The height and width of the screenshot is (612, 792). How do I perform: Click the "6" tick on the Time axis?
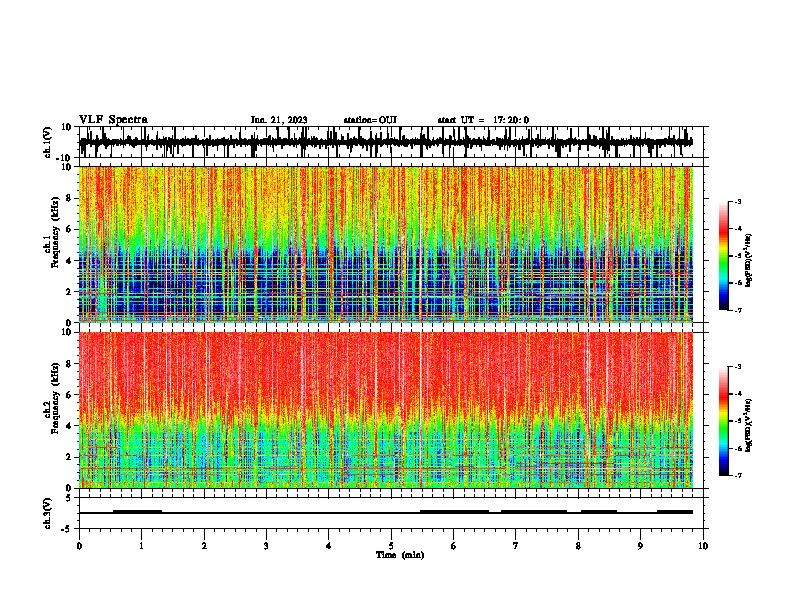[x=454, y=546]
